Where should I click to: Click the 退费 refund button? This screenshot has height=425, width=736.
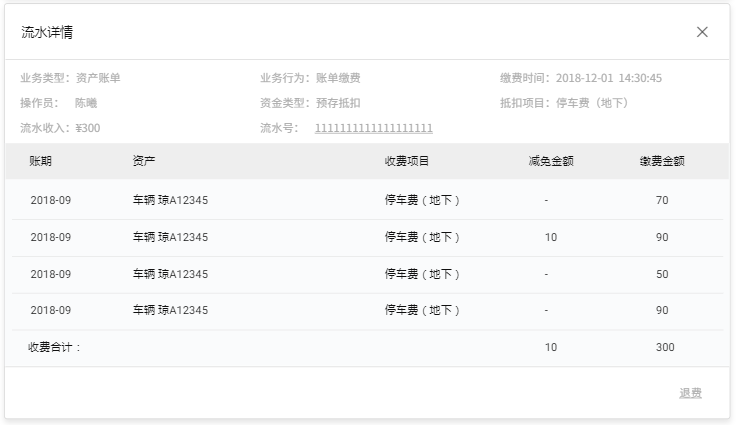[x=690, y=393]
